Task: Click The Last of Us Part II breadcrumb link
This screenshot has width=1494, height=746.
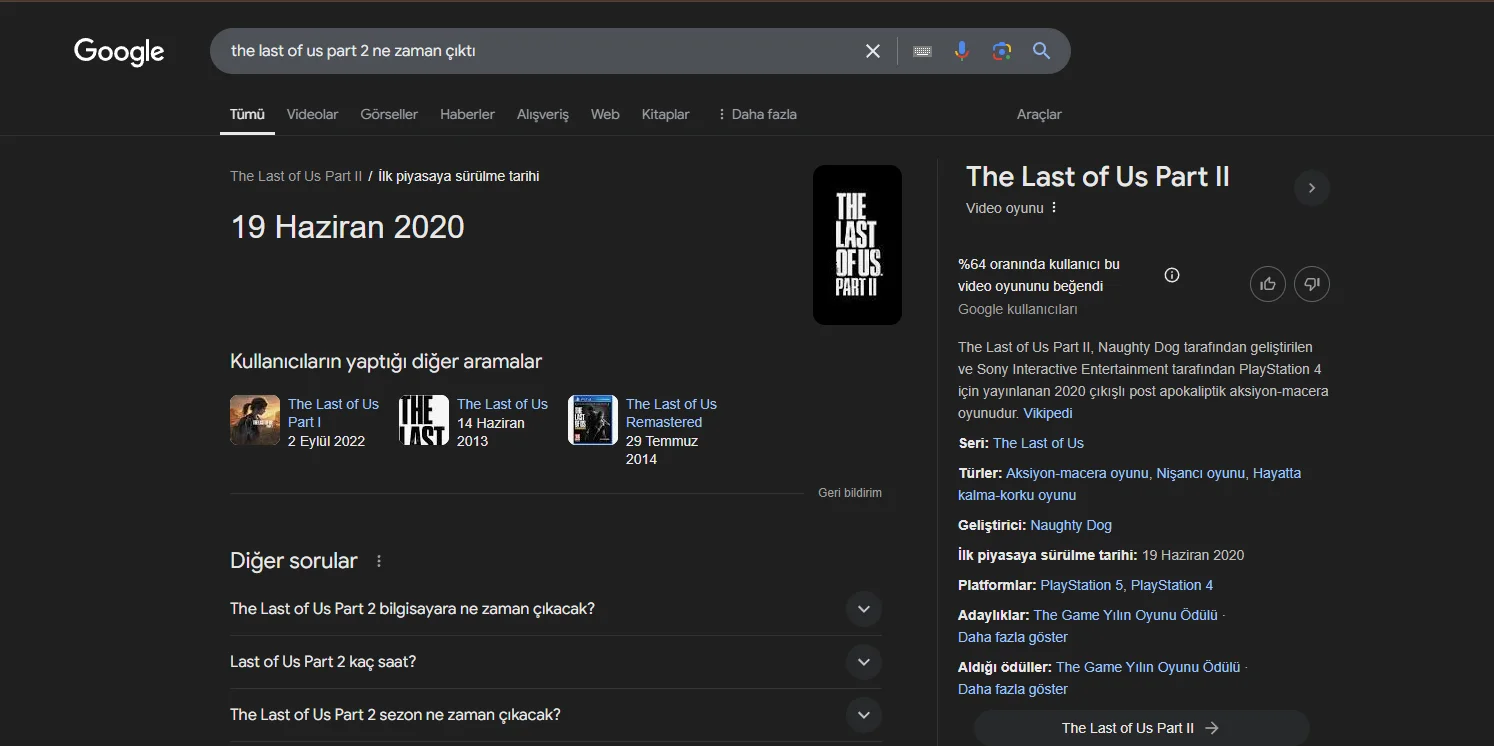Action: [x=296, y=176]
